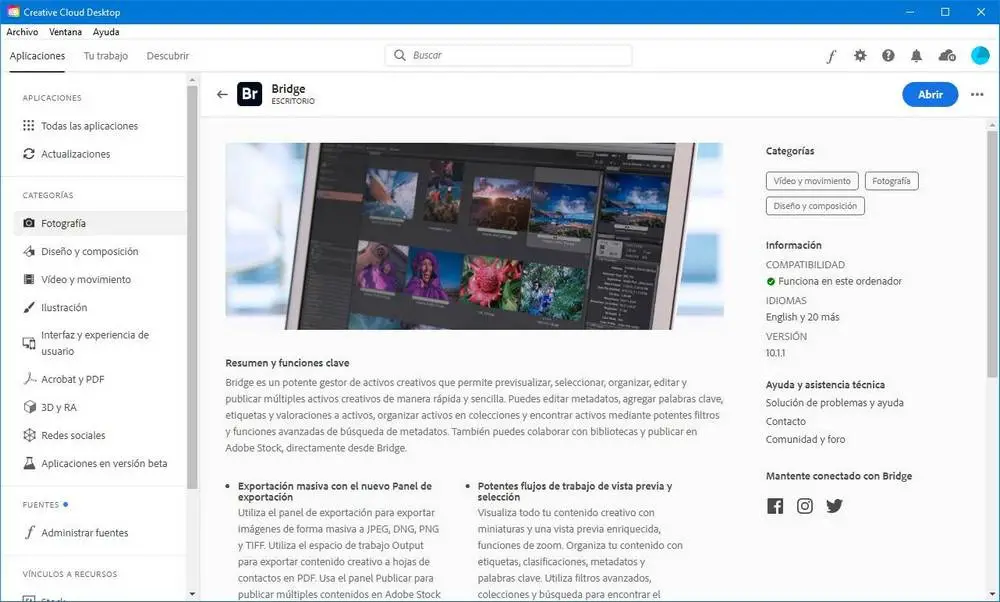The height and width of the screenshot is (602, 1000).
Task: Click the search magnifier icon
Action: (400, 55)
